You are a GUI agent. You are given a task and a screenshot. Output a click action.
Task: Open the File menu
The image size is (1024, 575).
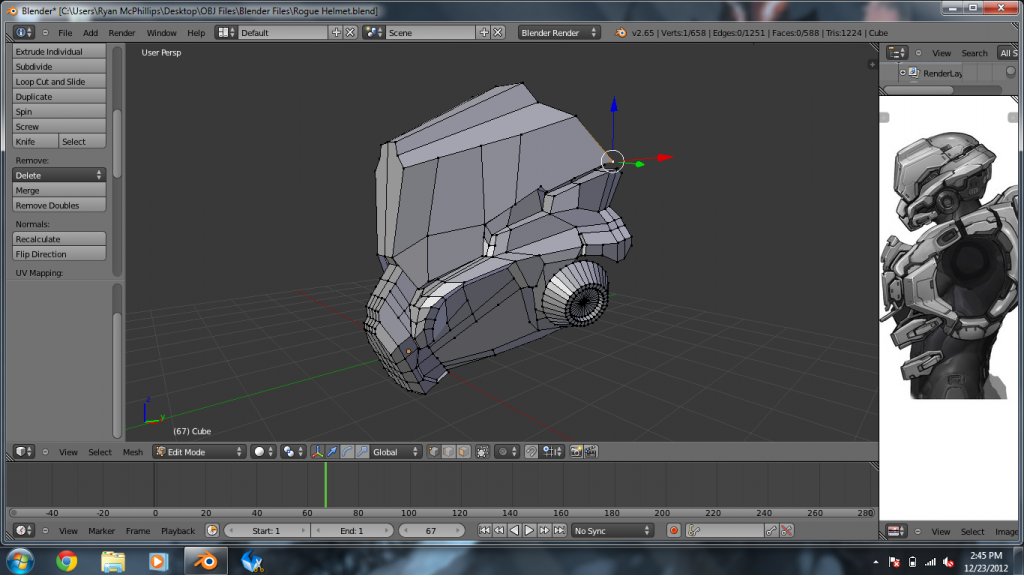[x=65, y=33]
